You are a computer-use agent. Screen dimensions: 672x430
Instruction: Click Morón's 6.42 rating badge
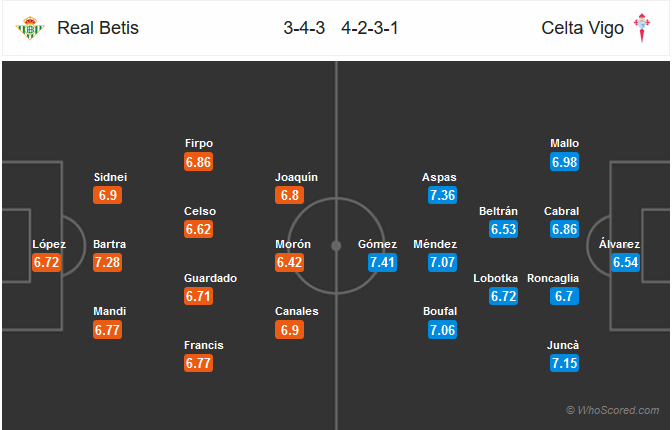[x=289, y=262]
